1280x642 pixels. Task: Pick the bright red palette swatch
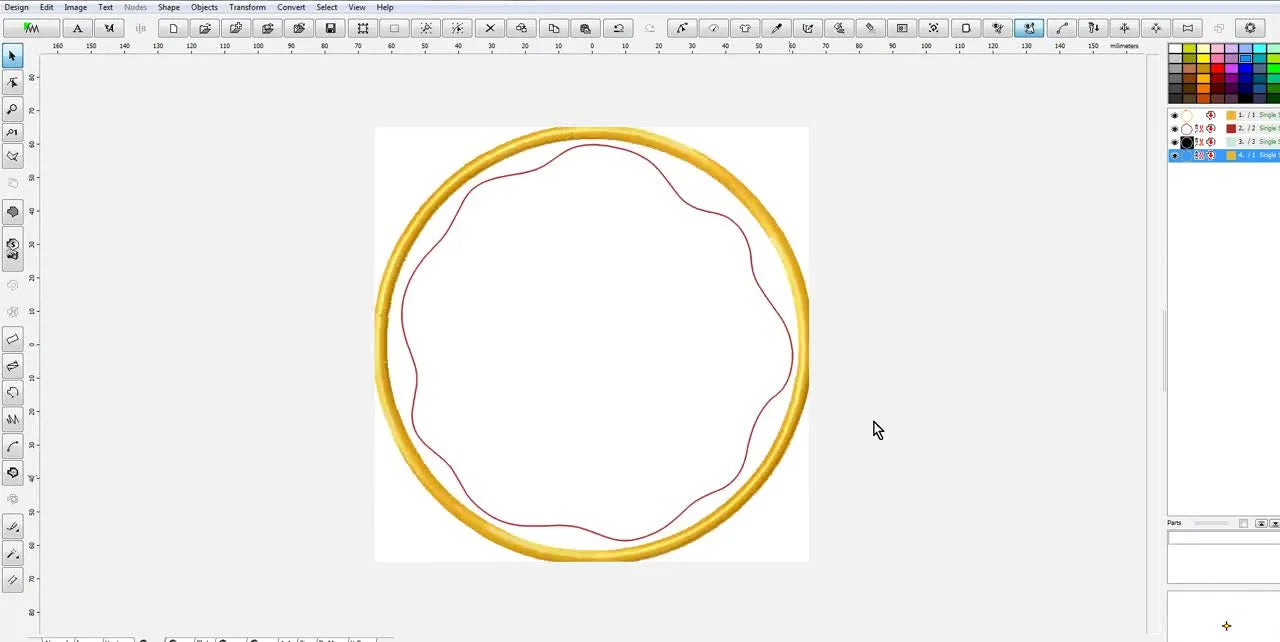pos(1218,68)
